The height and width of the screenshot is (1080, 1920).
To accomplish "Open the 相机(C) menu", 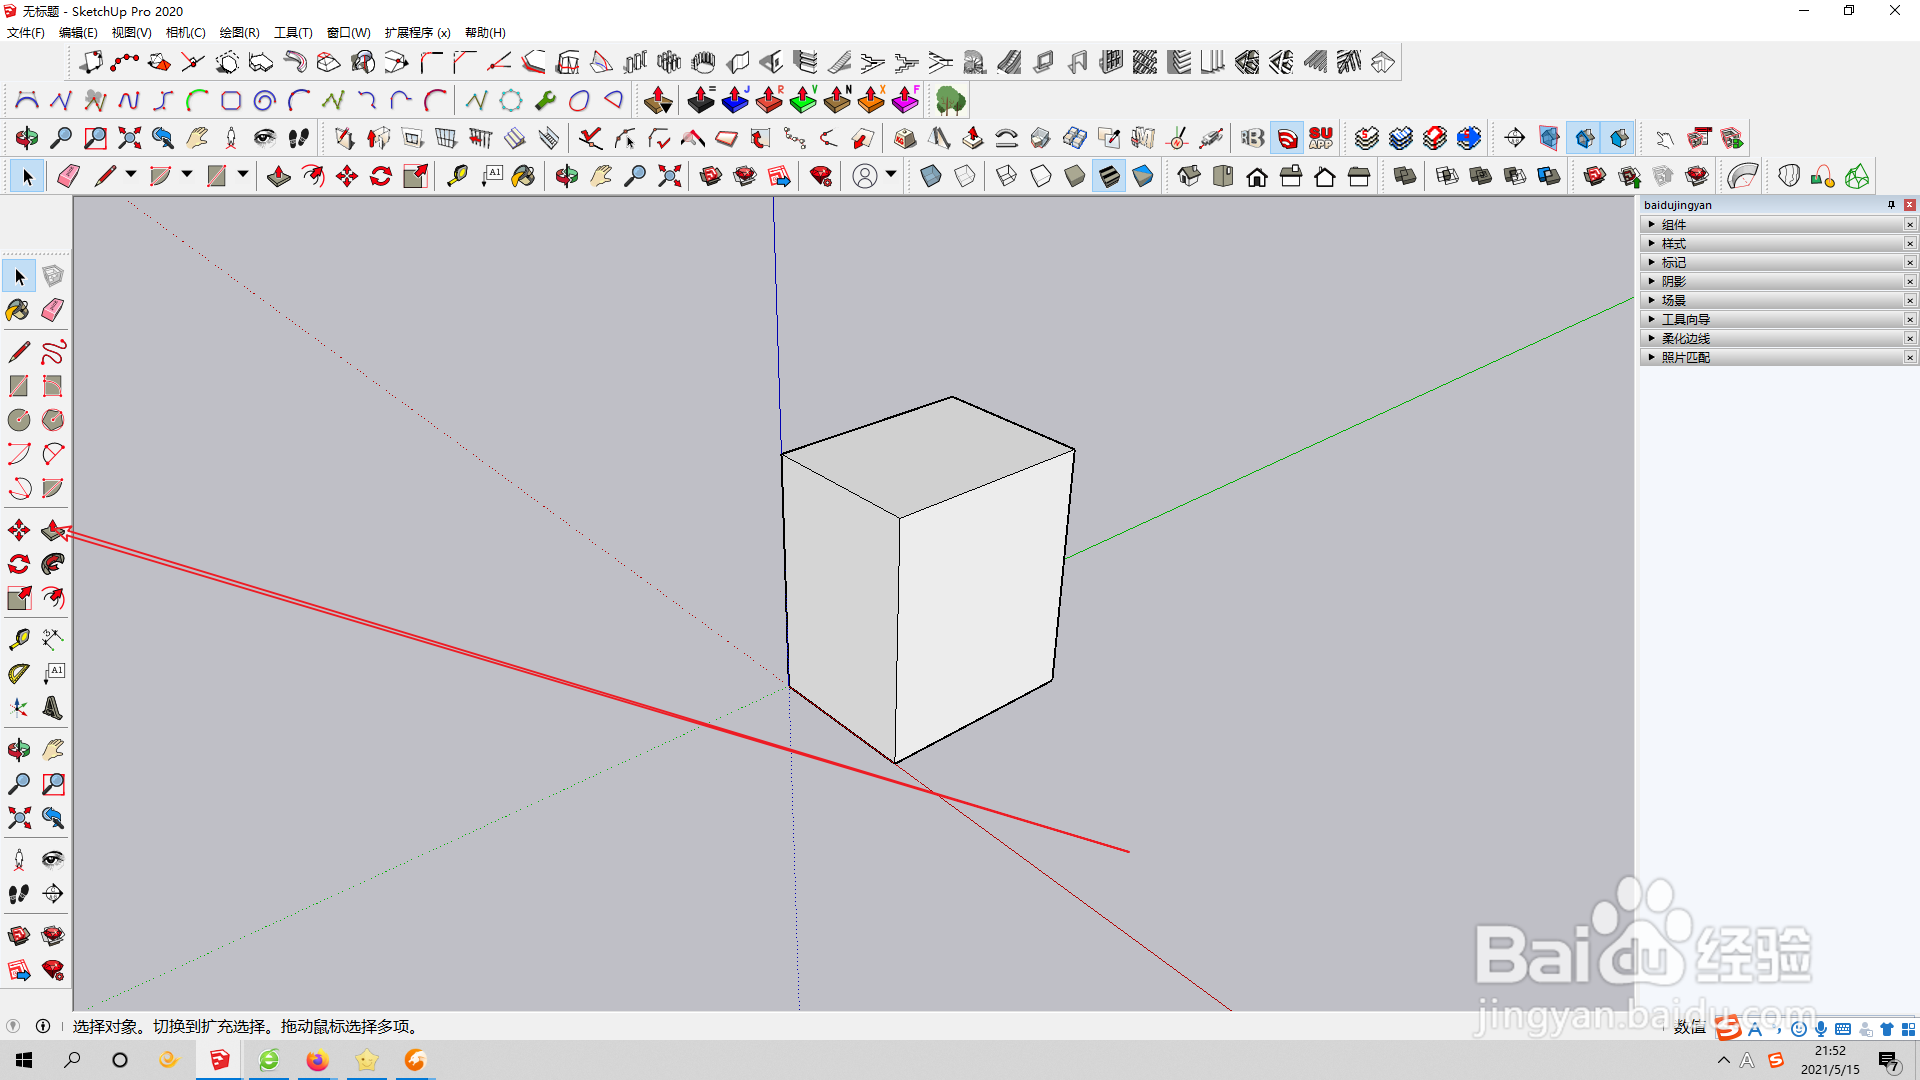I will pyautogui.click(x=185, y=33).
